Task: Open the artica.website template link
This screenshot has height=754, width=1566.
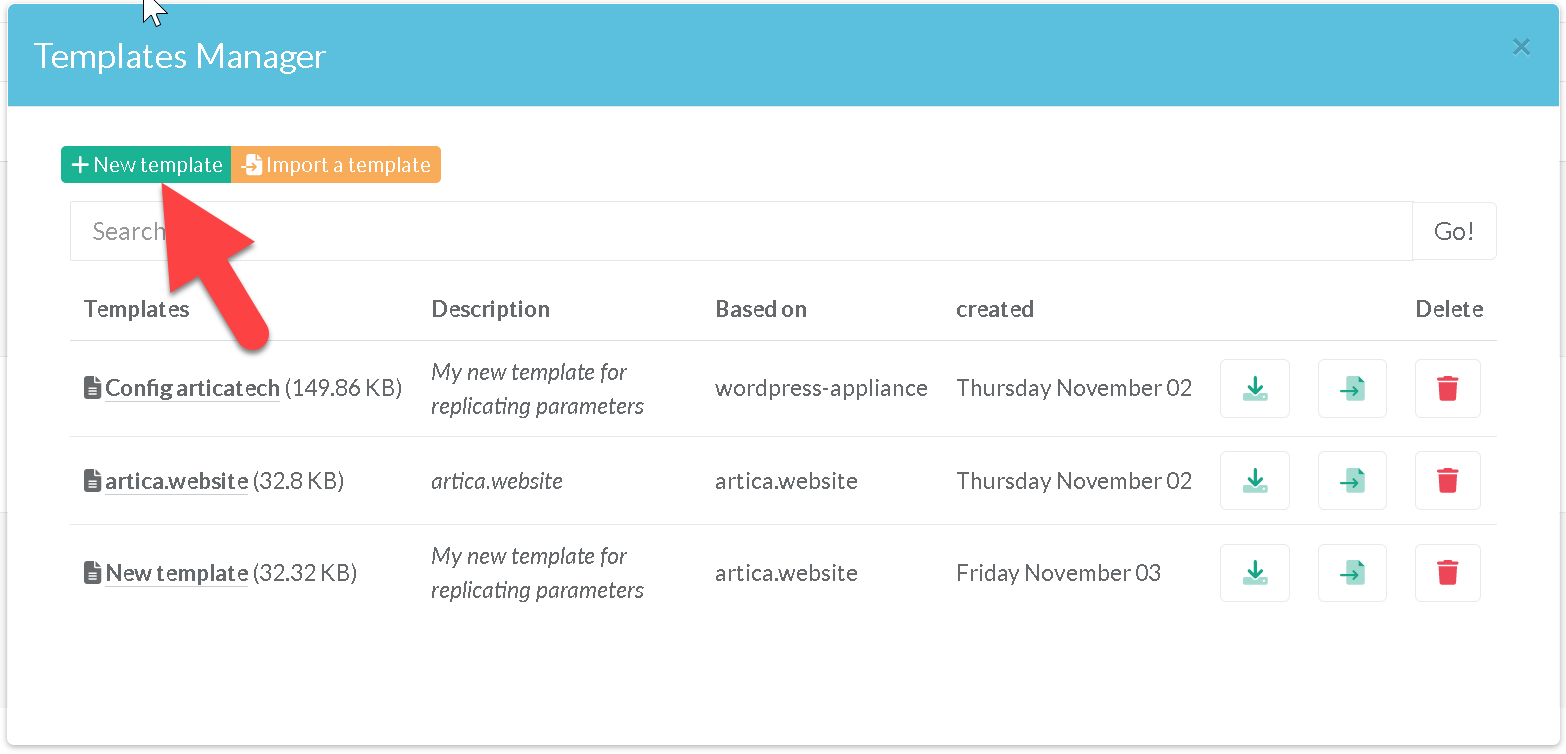Action: (x=176, y=481)
